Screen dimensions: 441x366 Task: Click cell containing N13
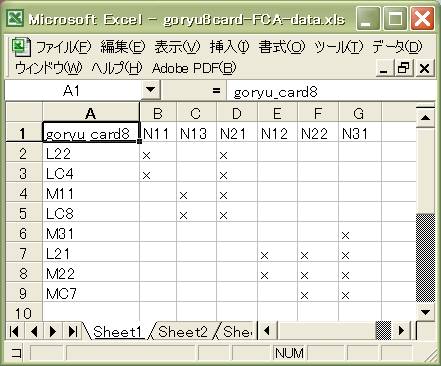point(196,133)
